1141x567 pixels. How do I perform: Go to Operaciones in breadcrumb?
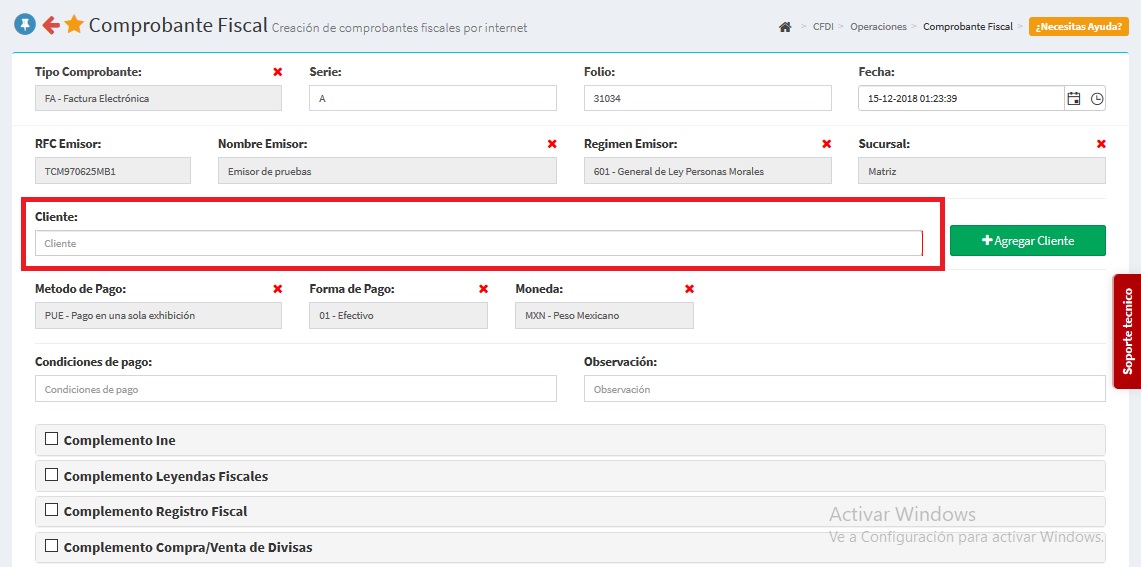click(878, 27)
